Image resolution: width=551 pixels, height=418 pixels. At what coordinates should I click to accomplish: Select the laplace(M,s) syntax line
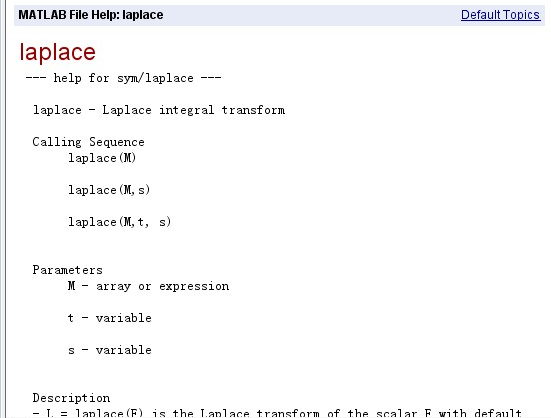[x=109, y=190]
